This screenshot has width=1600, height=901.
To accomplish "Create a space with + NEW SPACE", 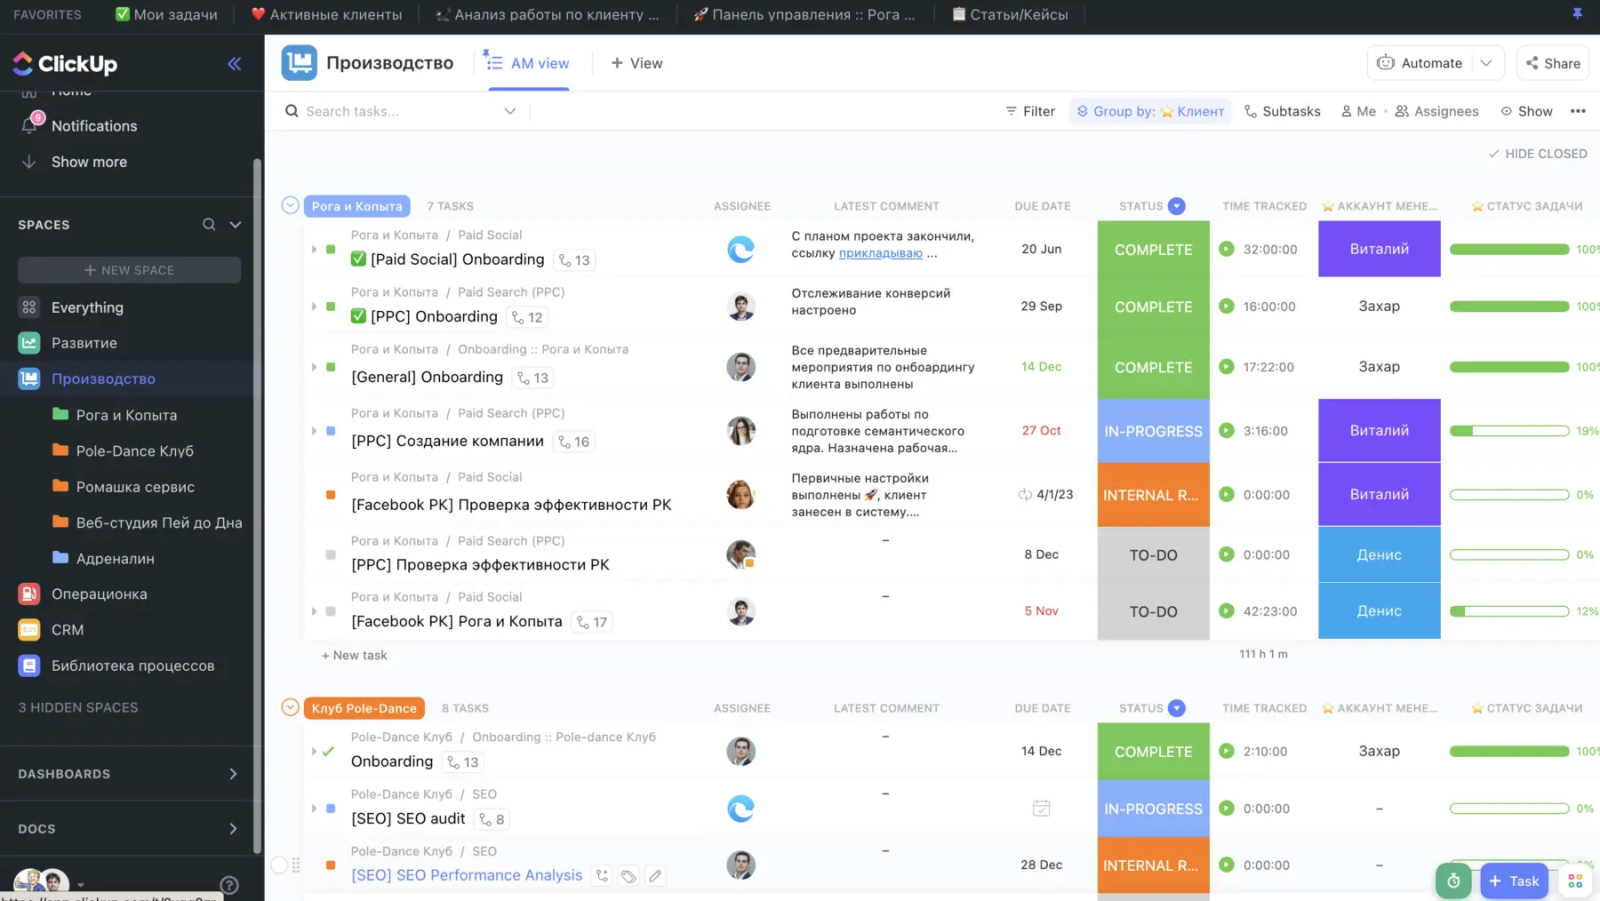I will (129, 270).
